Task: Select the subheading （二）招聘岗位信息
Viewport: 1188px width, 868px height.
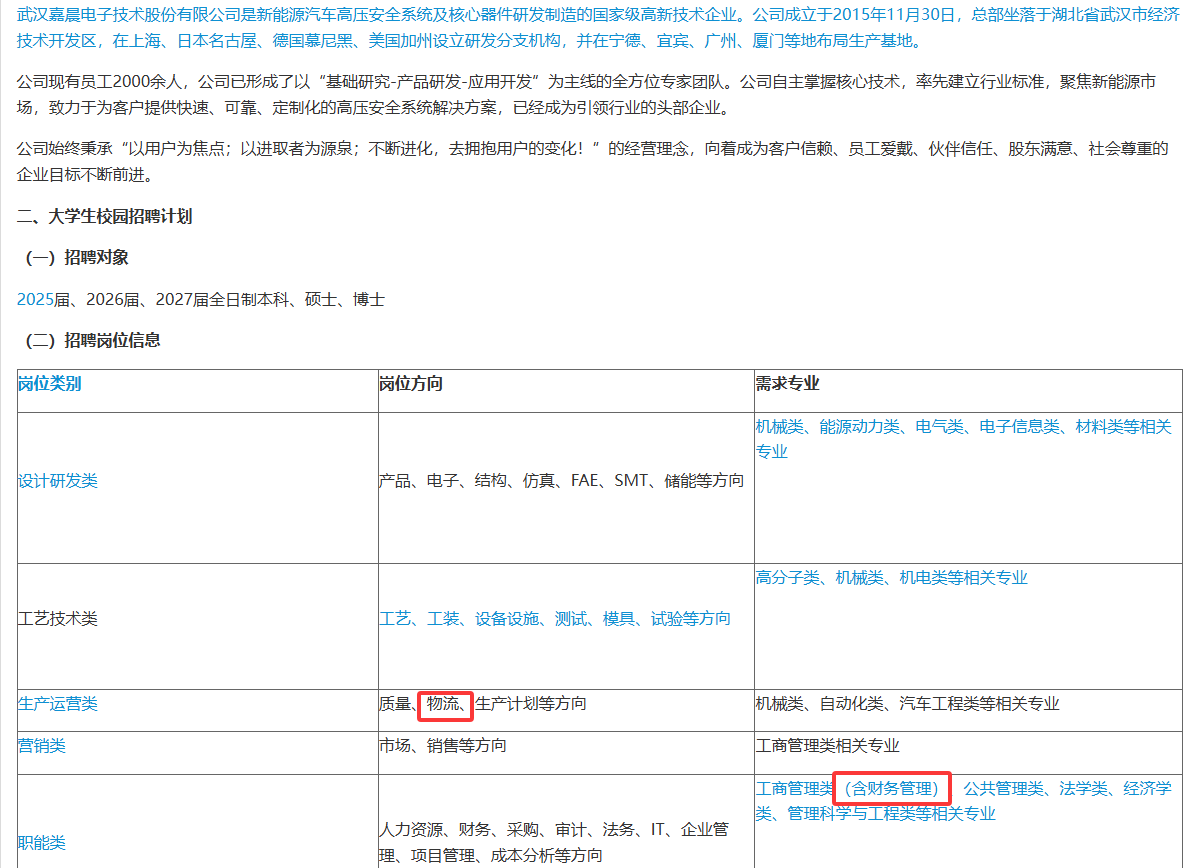Action: tap(92, 341)
